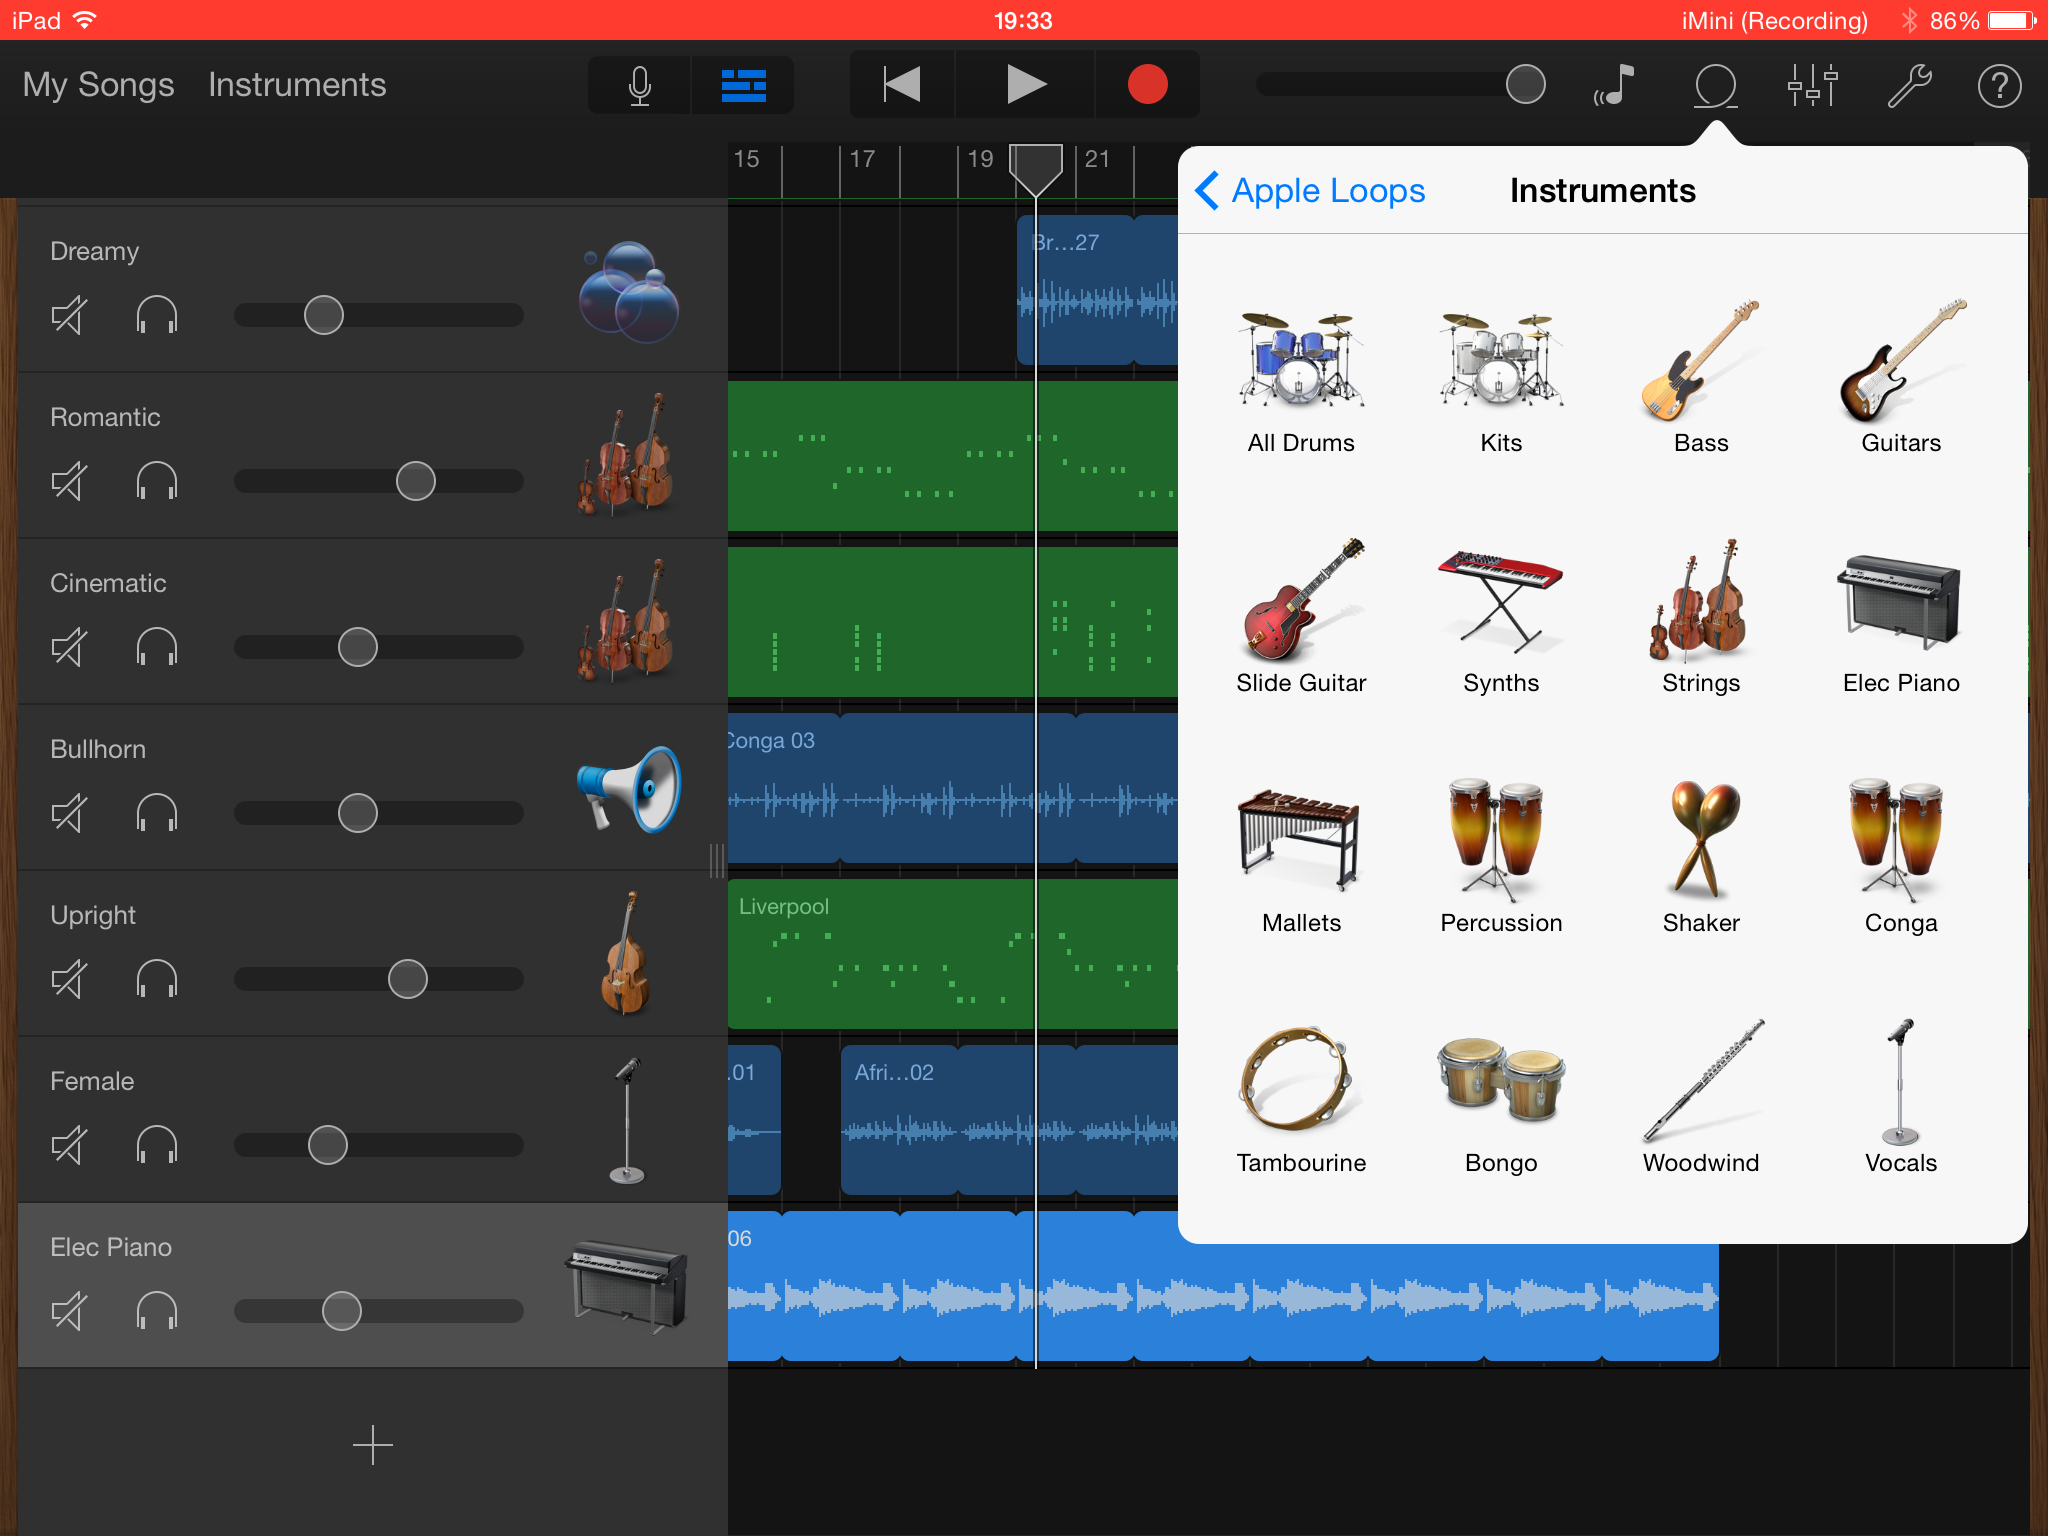Viewport: 2048px width, 1536px height.
Task: Start playback with play button
Action: click(1025, 84)
